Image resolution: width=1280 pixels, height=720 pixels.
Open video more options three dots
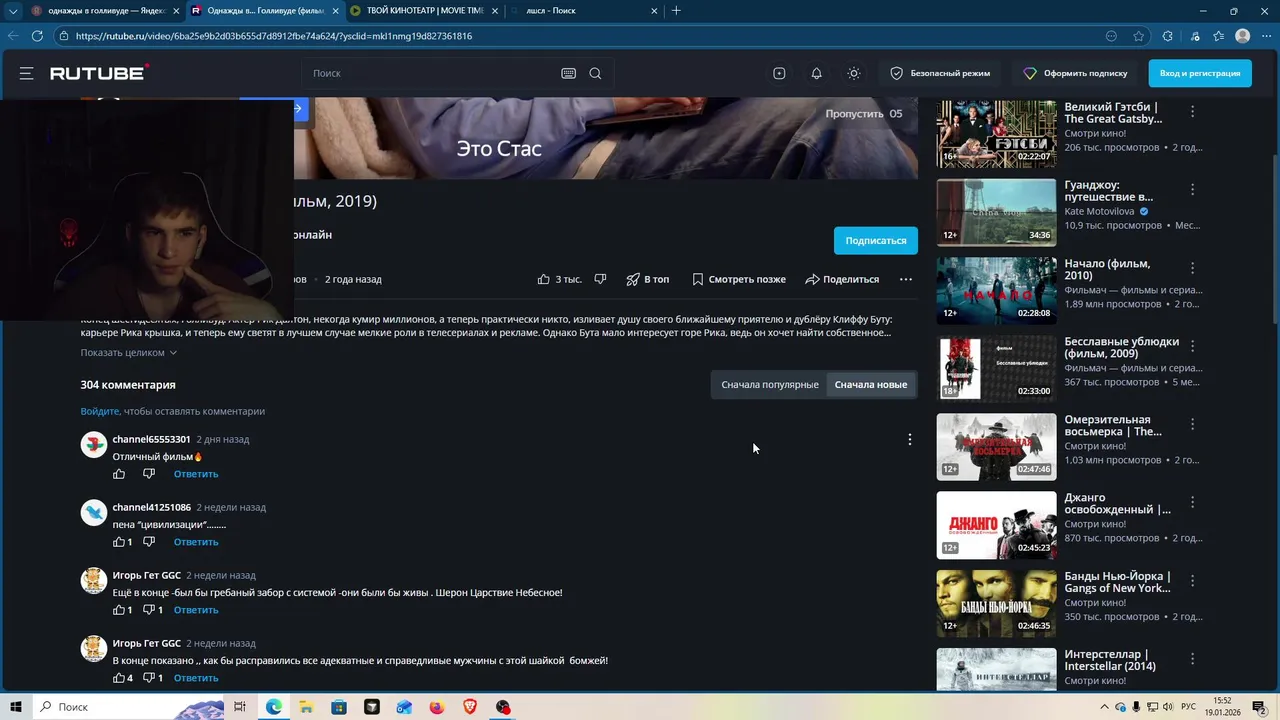click(x=905, y=279)
